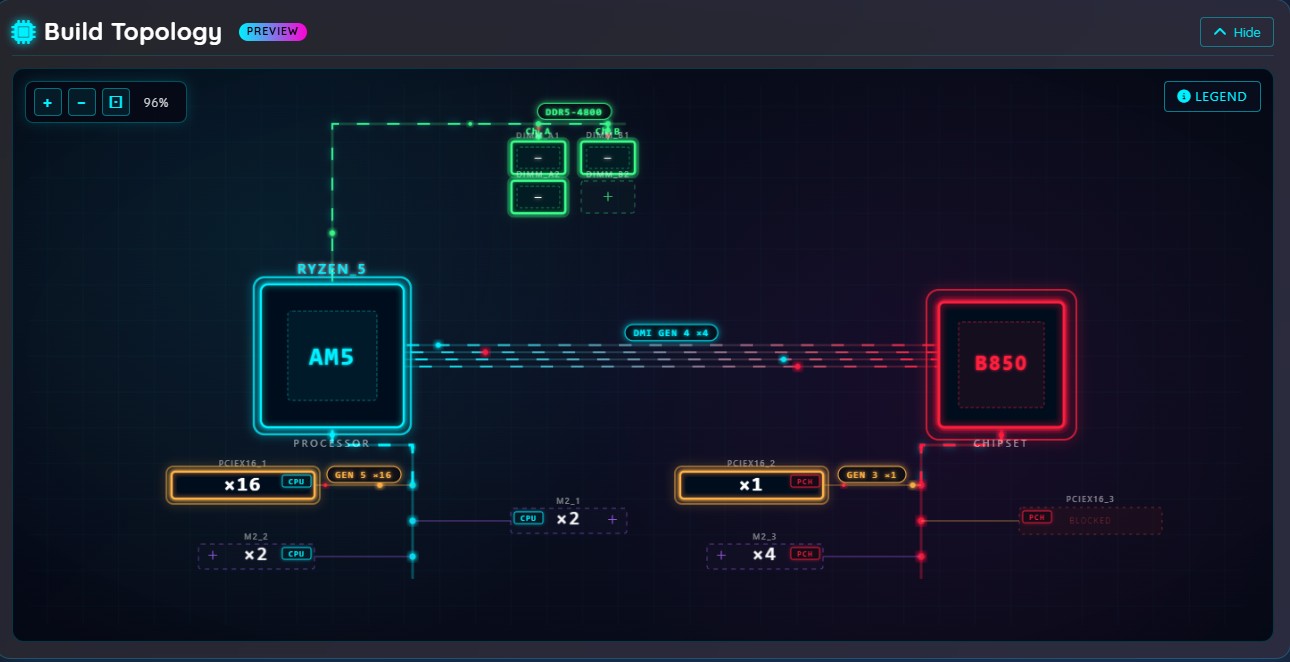Click the CPU tag on M2_1
The height and width of the screenshot is (662, 1290).
coord(528,518)
